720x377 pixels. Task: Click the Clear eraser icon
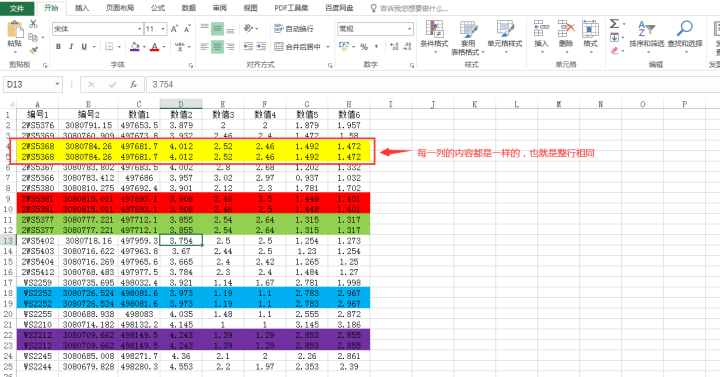[614, 51]
